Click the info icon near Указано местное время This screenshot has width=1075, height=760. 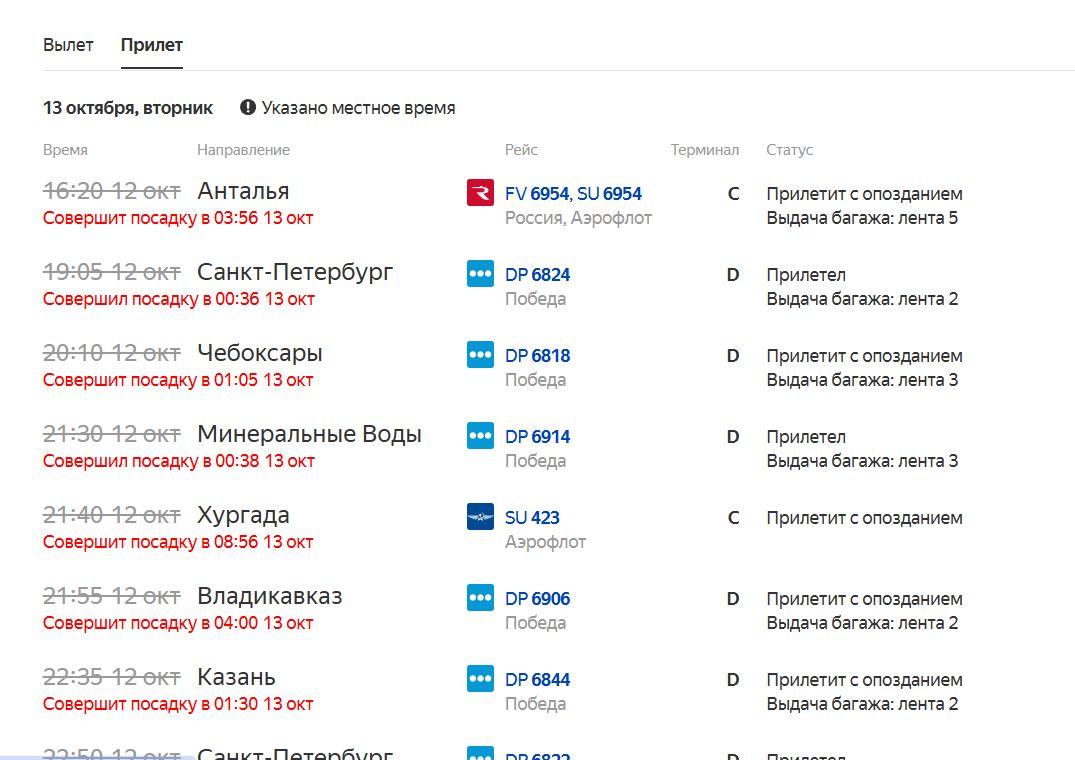247,108
